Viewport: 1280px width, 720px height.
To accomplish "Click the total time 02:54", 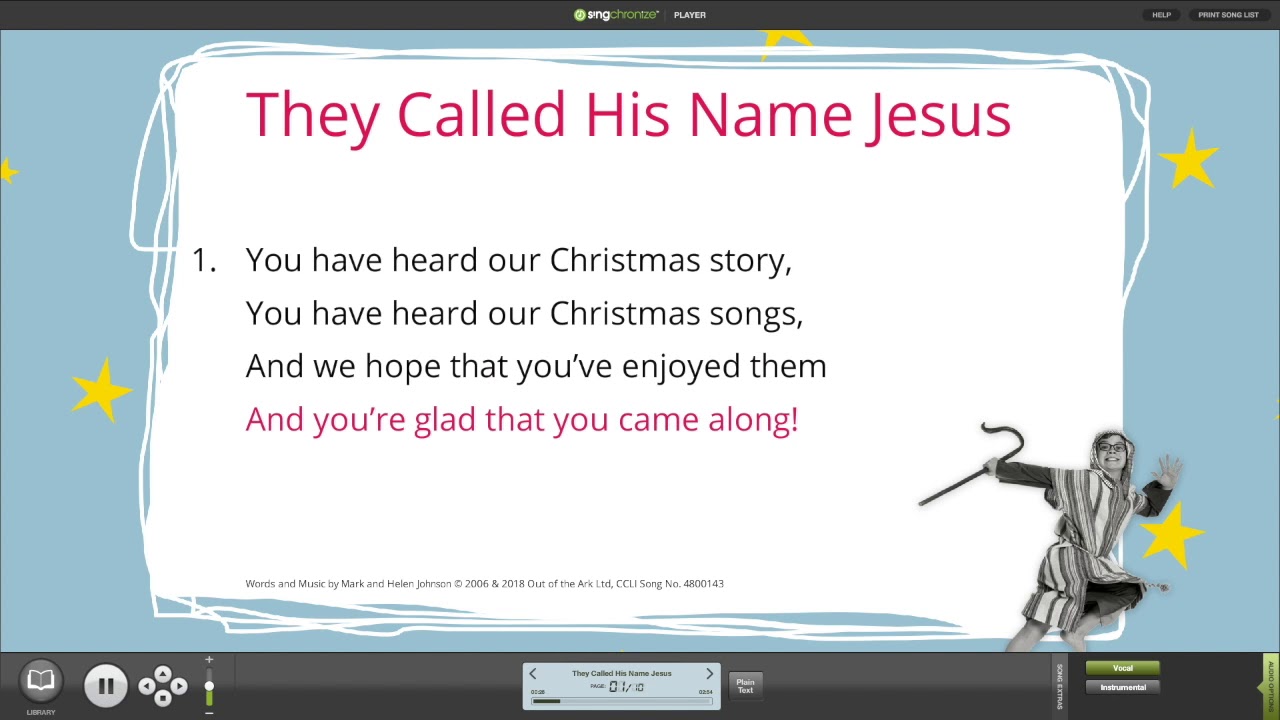I will 706,692.
